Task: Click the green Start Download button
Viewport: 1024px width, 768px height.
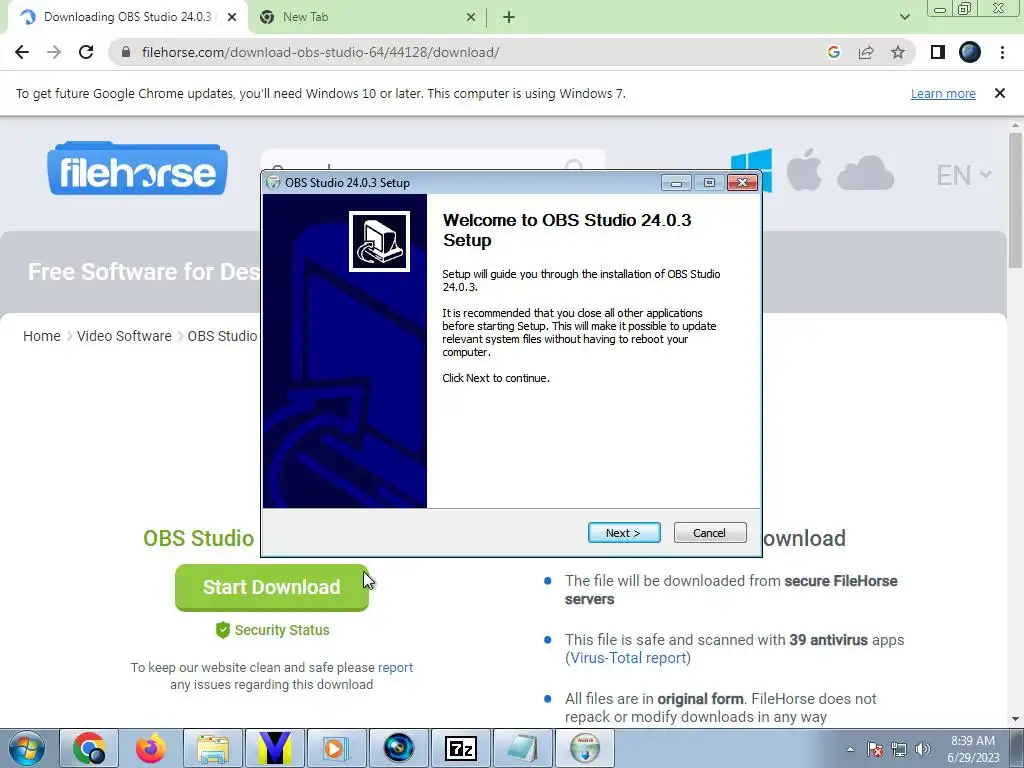Action: pos(272,587)
